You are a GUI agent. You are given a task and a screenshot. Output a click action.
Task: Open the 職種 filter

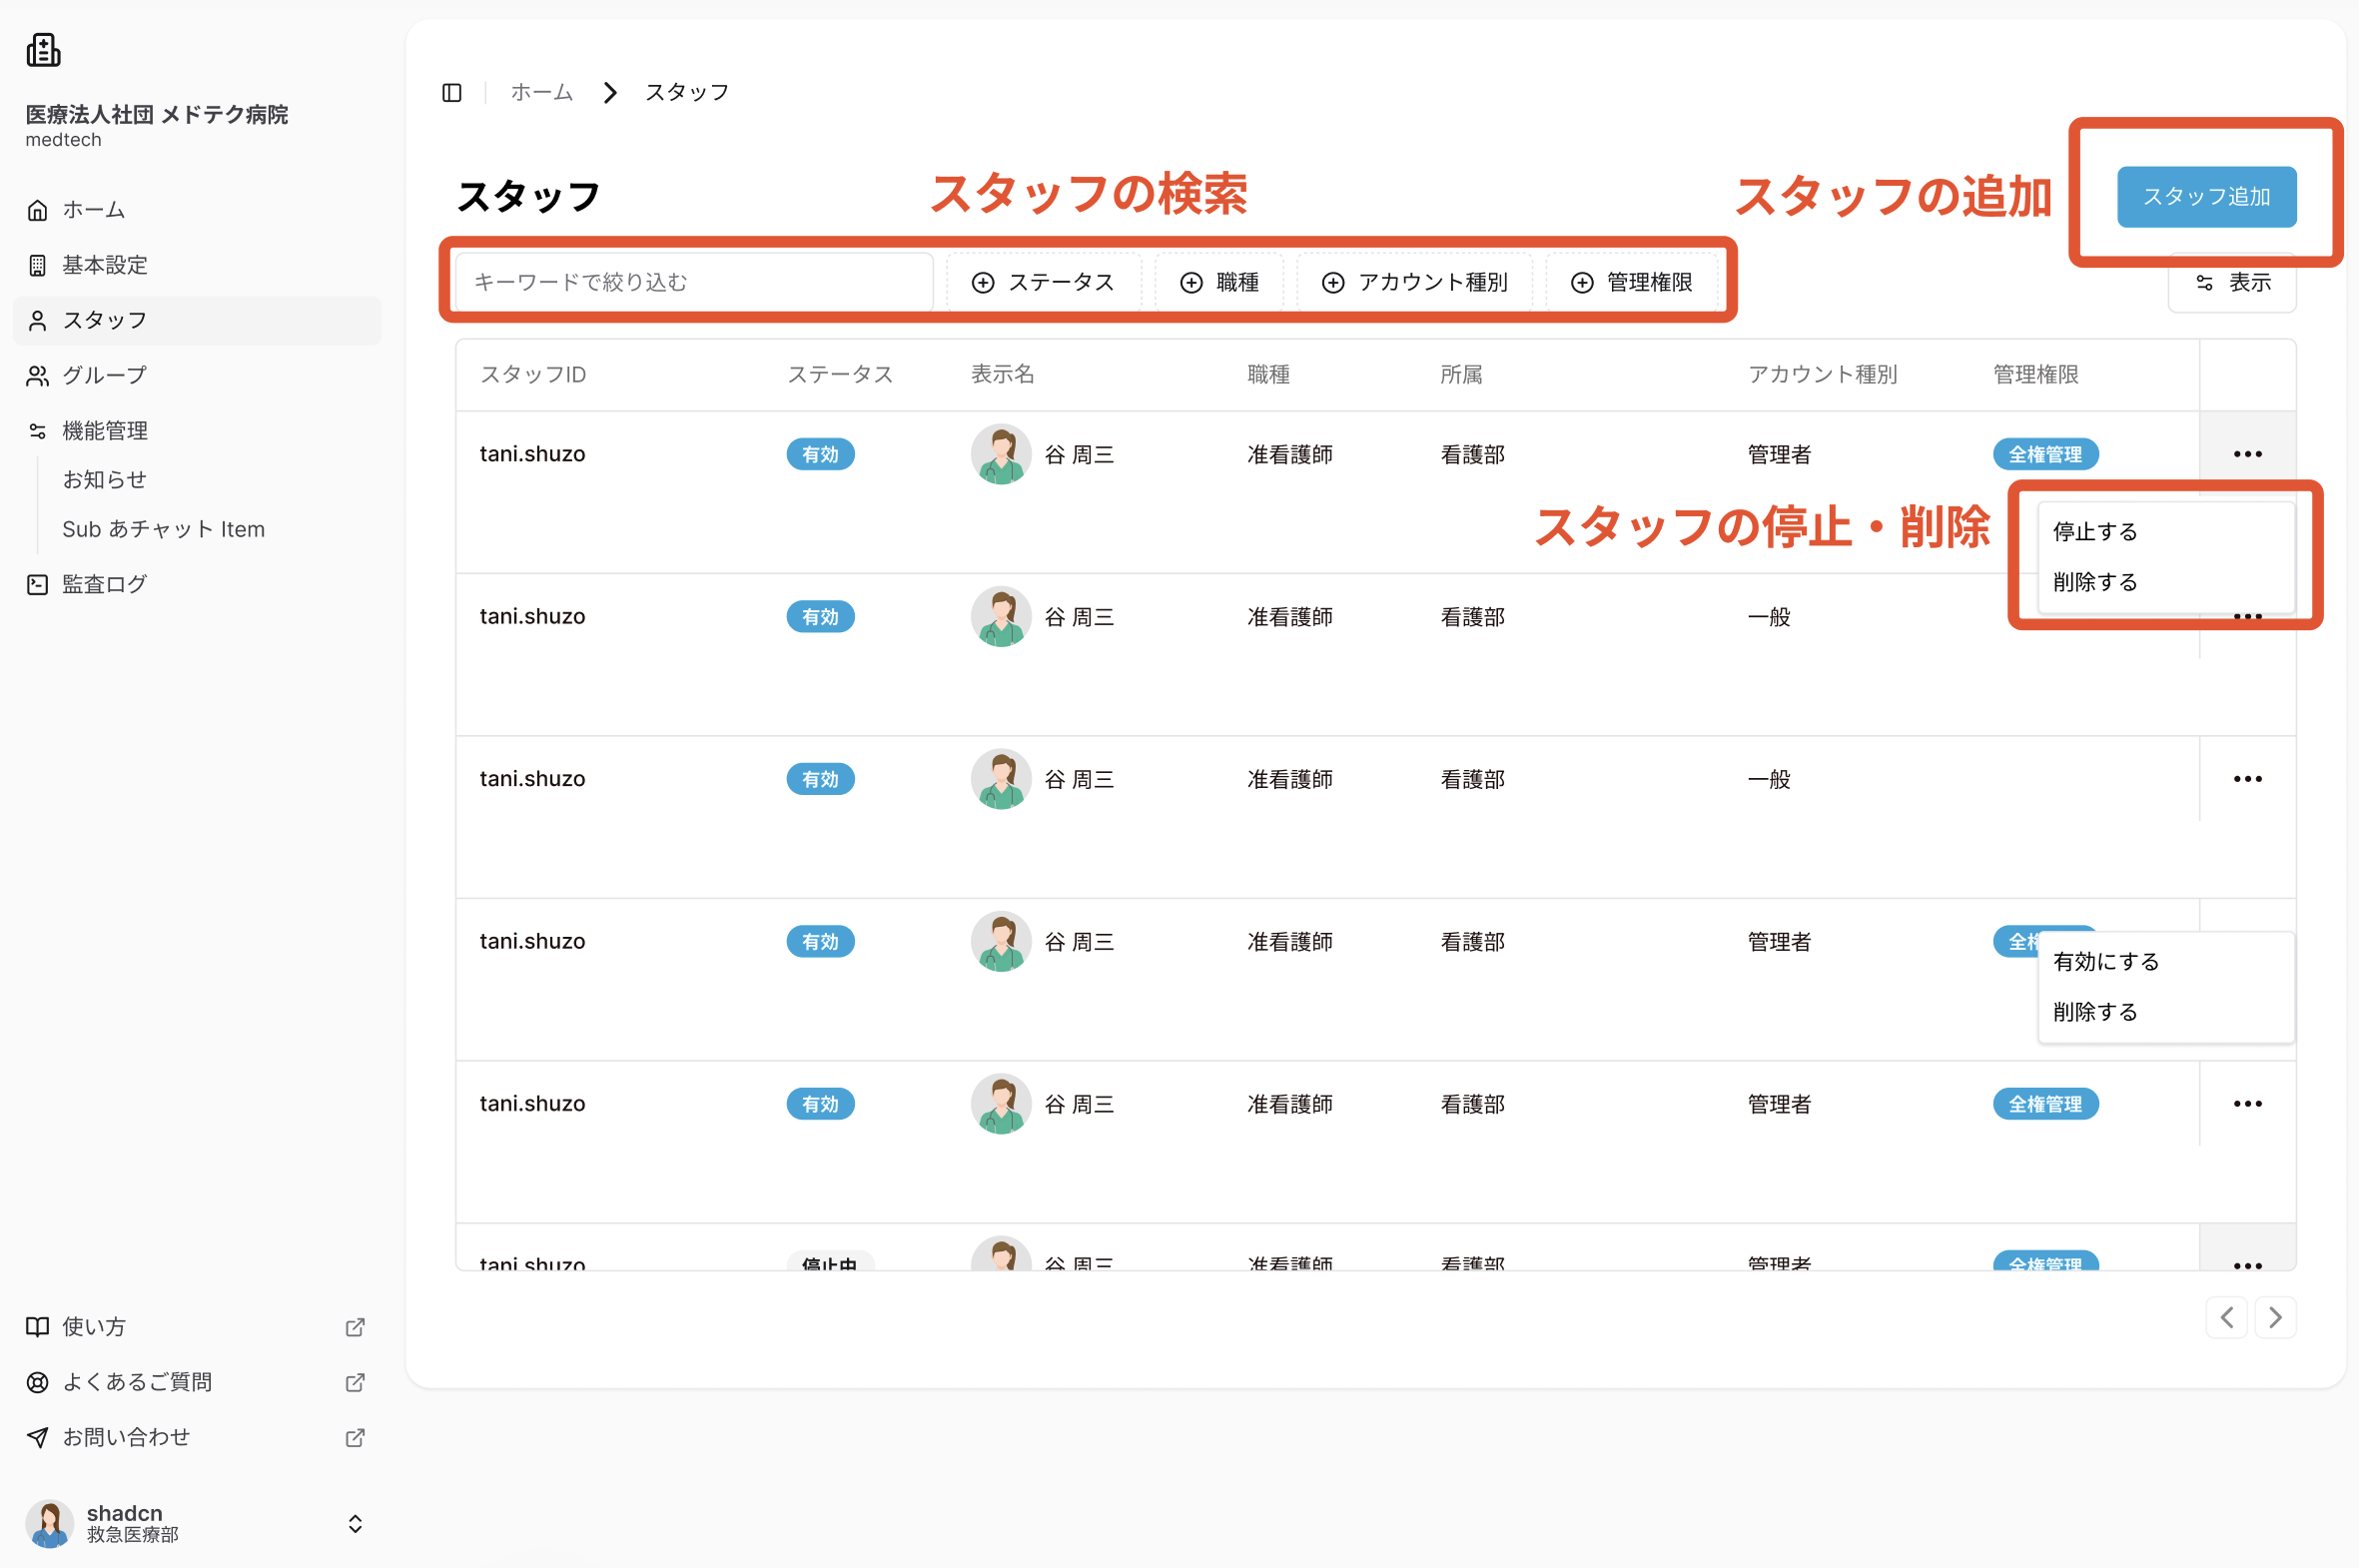tap(1219, 282)
